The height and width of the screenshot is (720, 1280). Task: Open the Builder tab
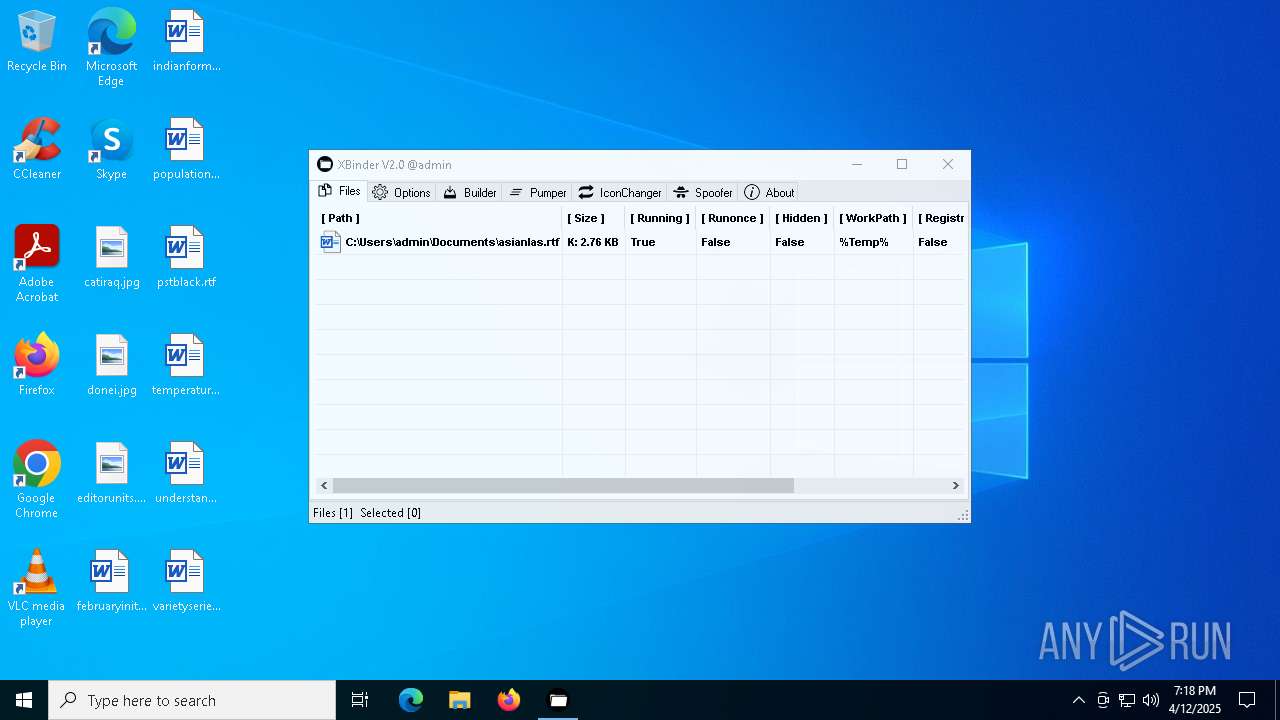(x=469, y=193)
